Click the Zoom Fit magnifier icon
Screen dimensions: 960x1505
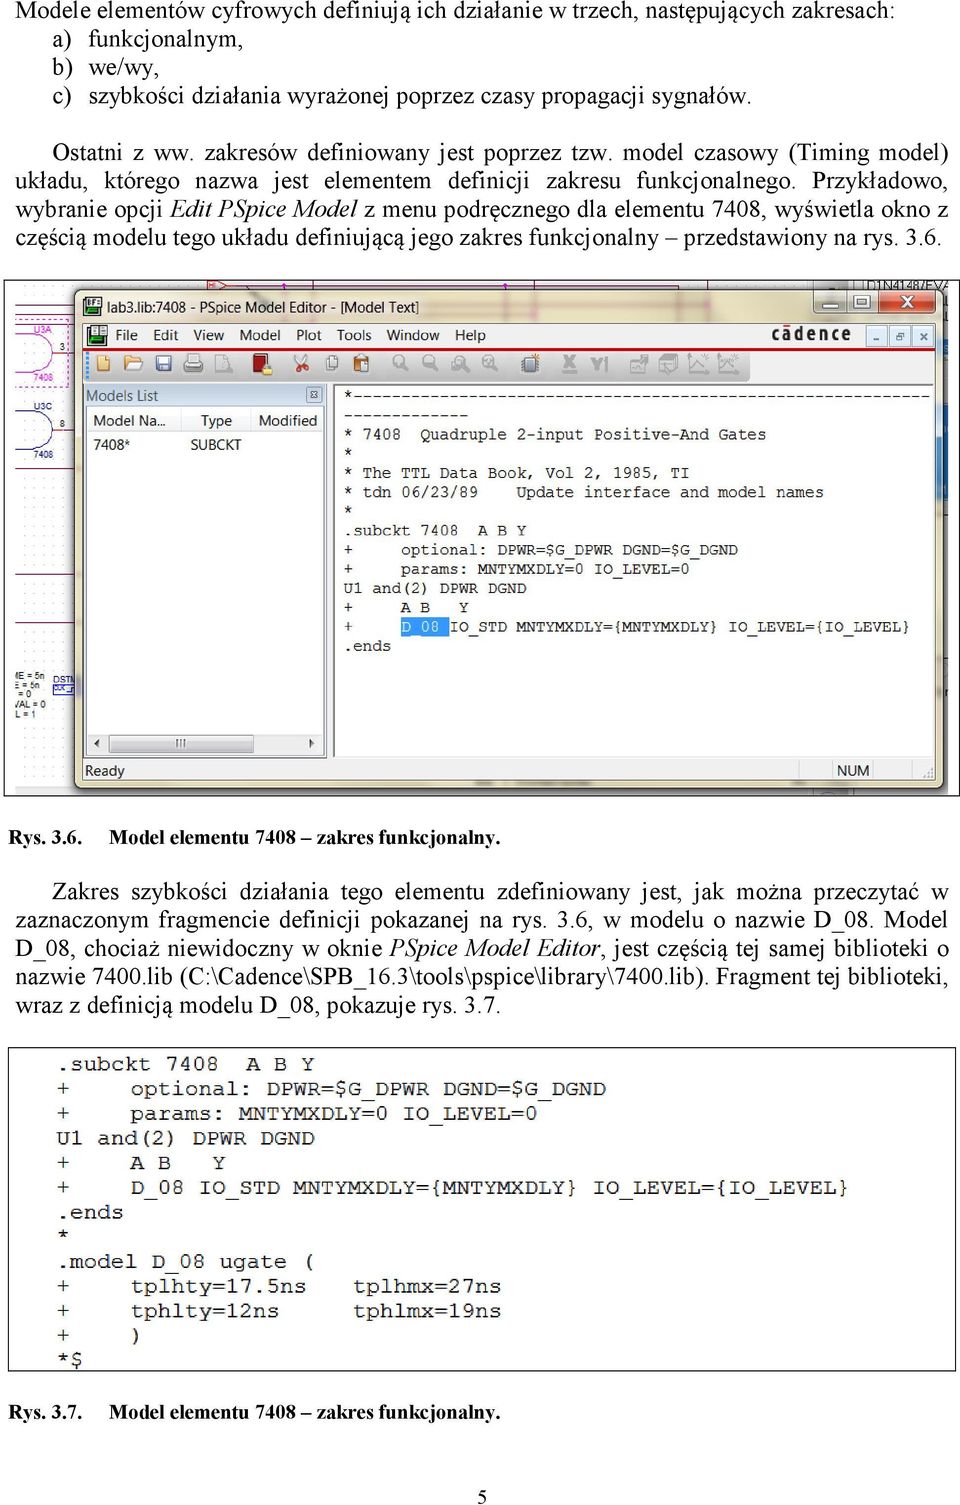[490, 363]
